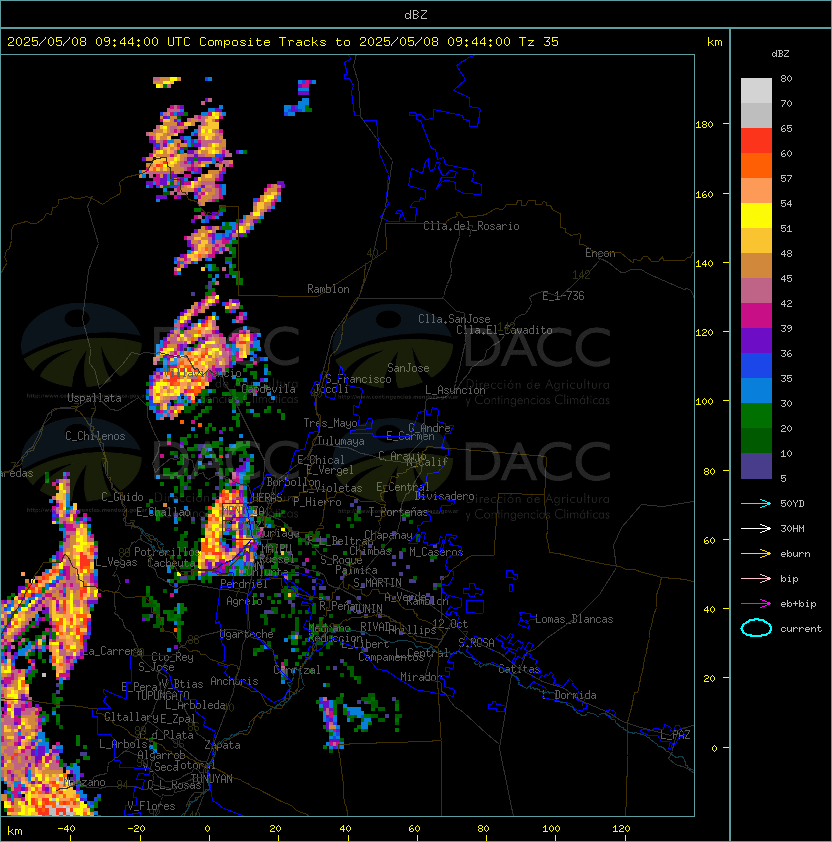This screenshot has height=842, width=832.
Task: Click the Clla.del_Rosario label
Action: [471, 226]
